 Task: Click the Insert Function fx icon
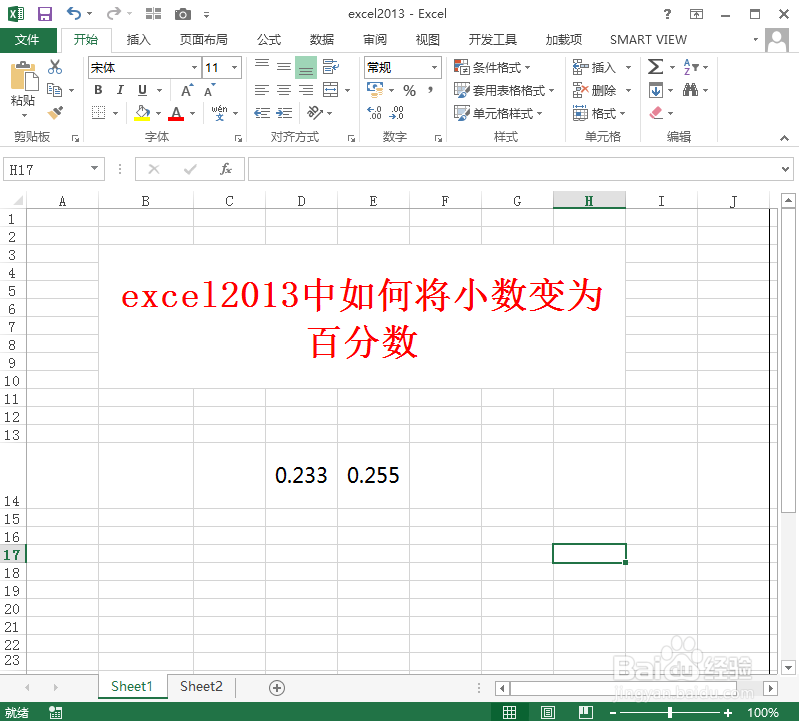click(x=226, y=169)
